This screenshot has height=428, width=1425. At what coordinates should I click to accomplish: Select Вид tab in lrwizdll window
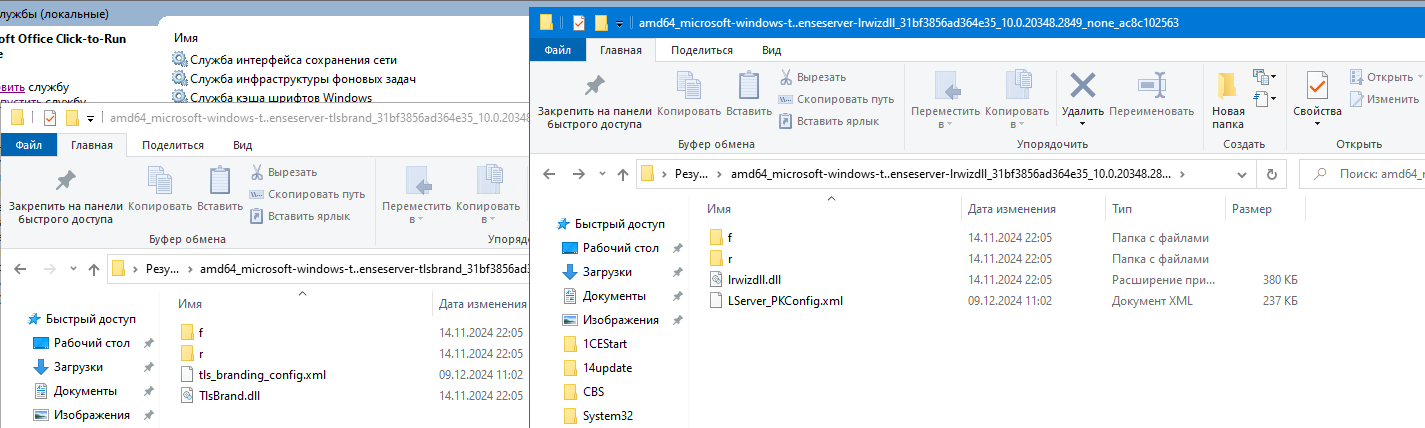771,49
